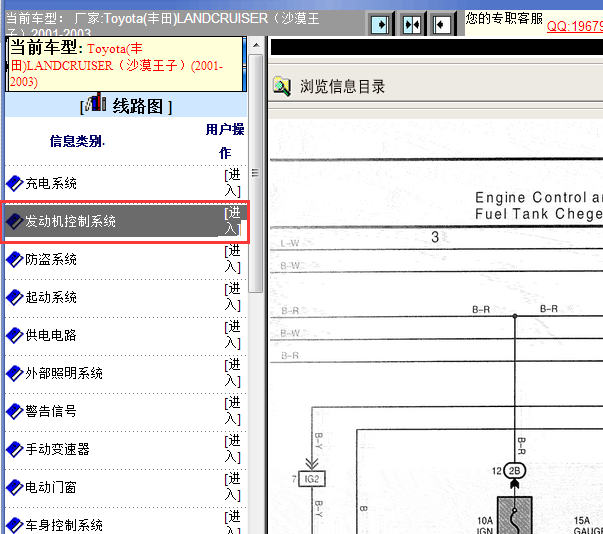Click the middle split-panel layout icon
This screenshot has width=603, height=534.
(412, 25)
